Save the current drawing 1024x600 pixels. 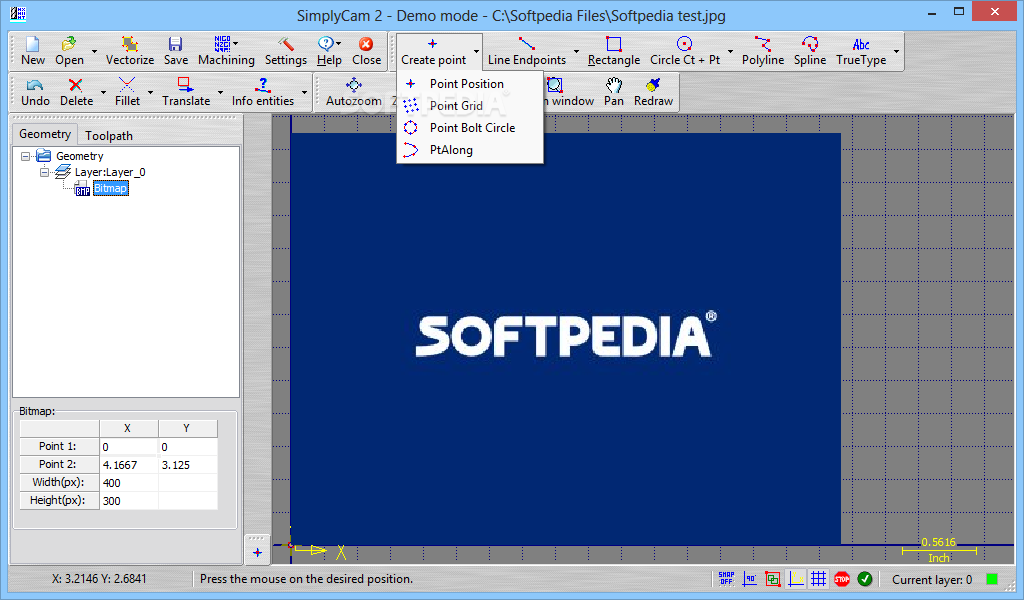coord(176,51)
